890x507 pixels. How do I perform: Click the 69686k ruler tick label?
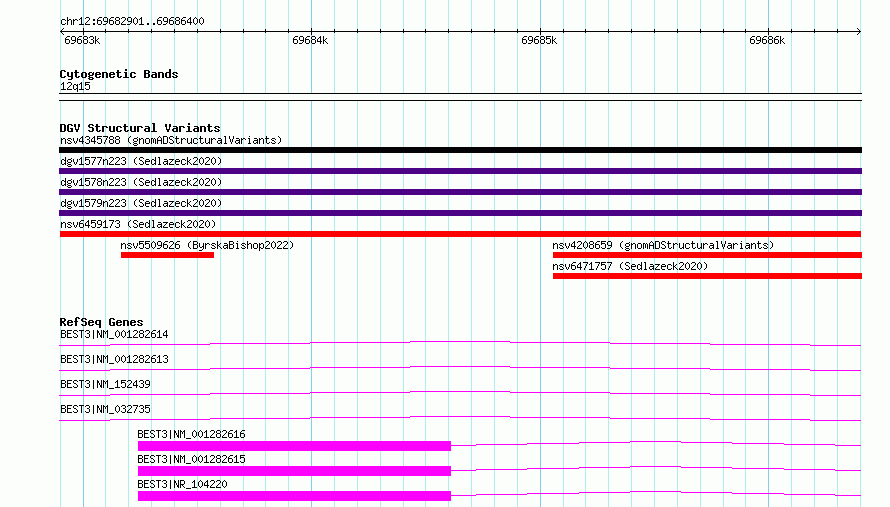pyautogui.click(x=767, y=40)
